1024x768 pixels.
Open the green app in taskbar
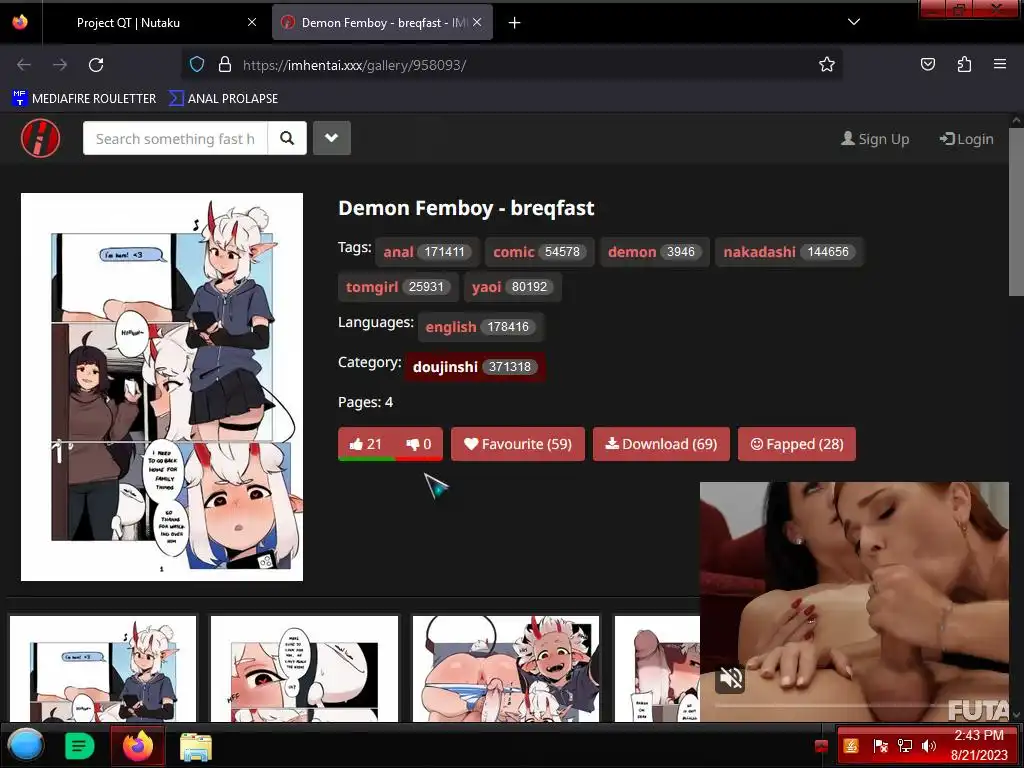point(79,745)
